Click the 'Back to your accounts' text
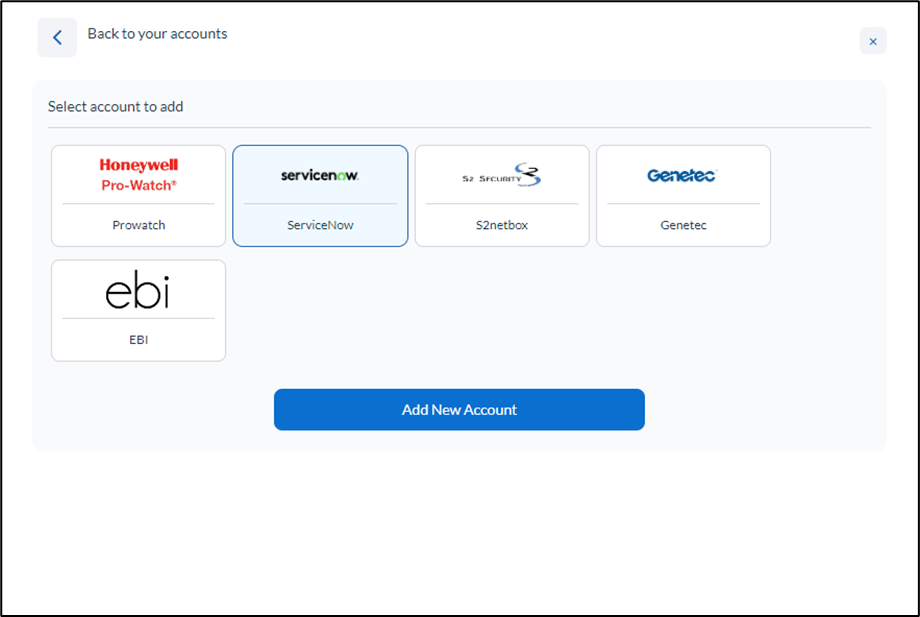920x617 pixels. click(x=157, y=34)
